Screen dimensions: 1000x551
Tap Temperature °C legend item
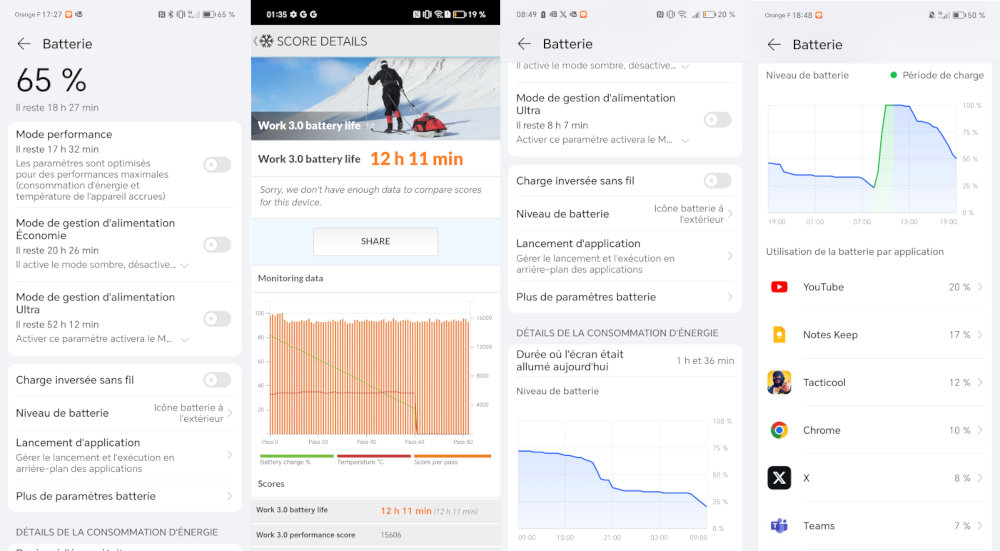[373, 459]
